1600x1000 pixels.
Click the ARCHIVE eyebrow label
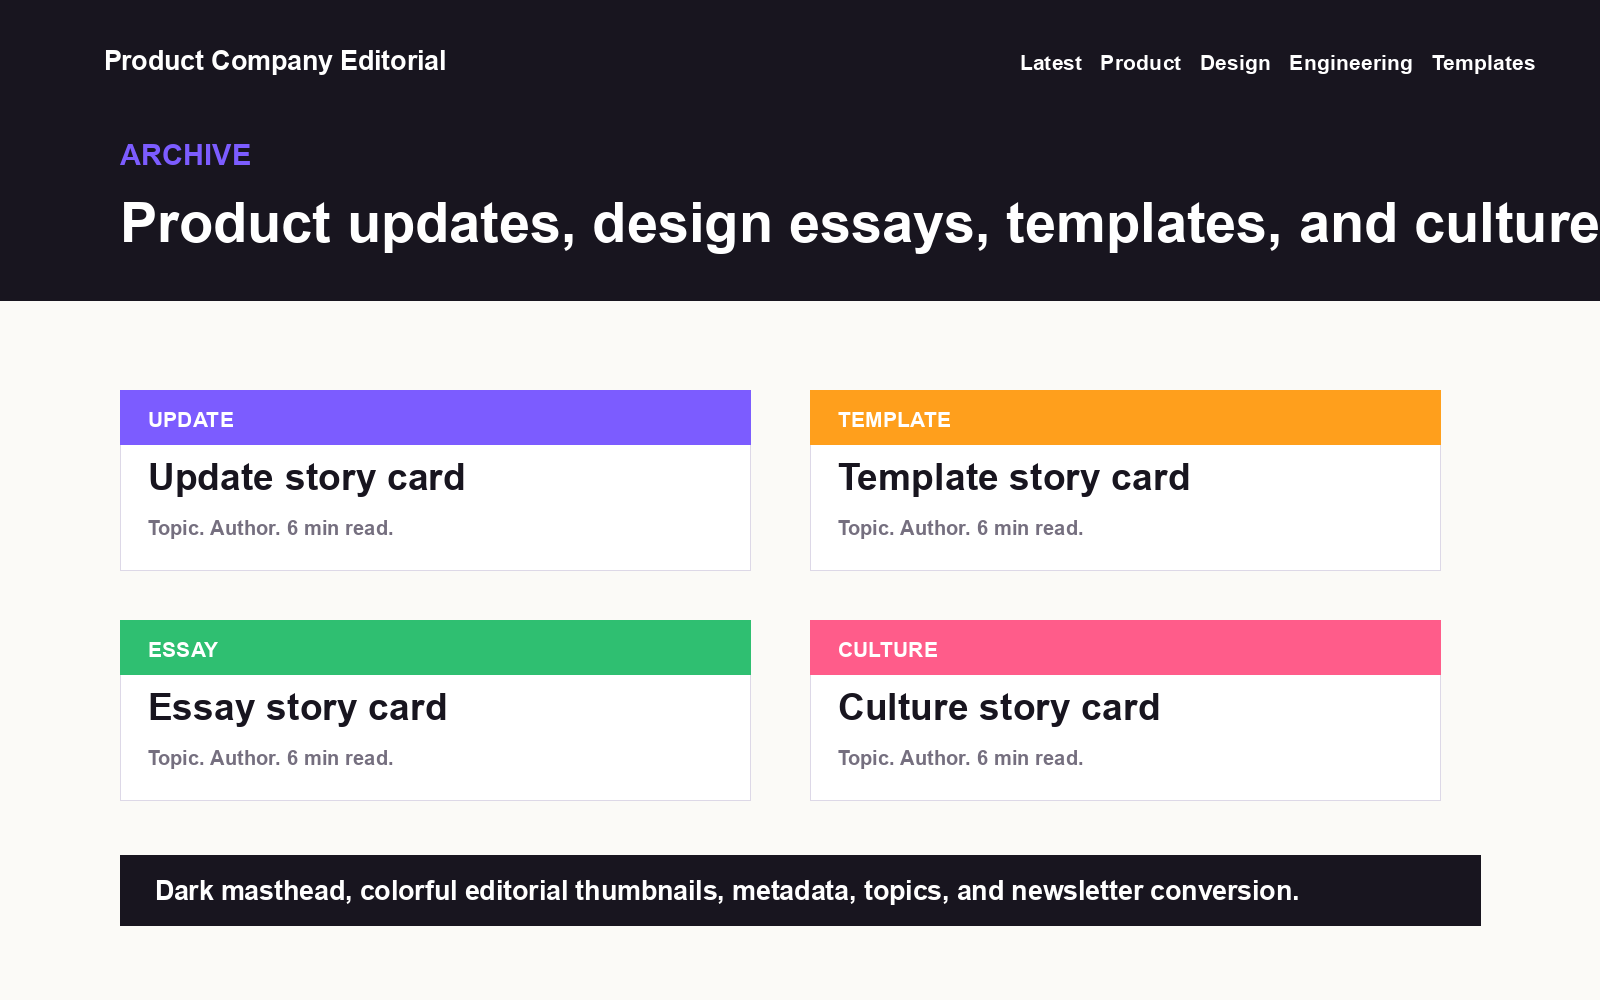[186, 155]
